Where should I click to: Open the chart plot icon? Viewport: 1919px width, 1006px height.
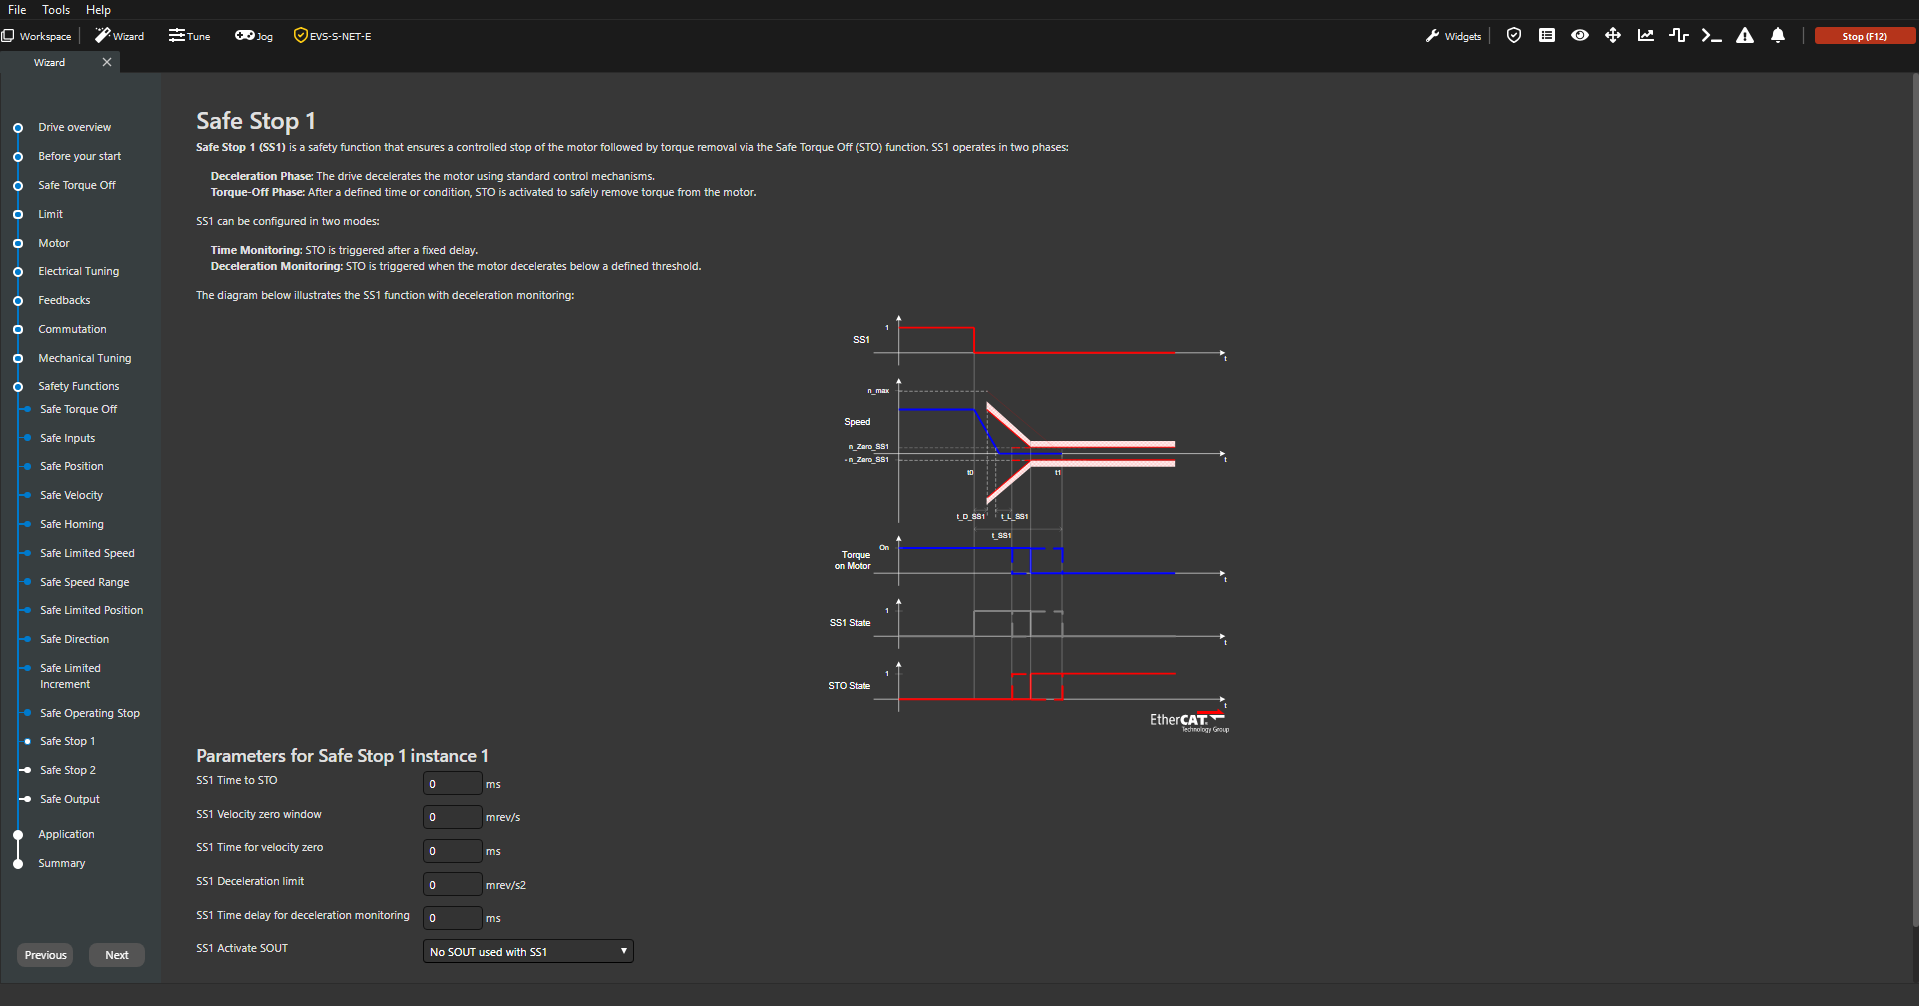tap(1646, 36)
